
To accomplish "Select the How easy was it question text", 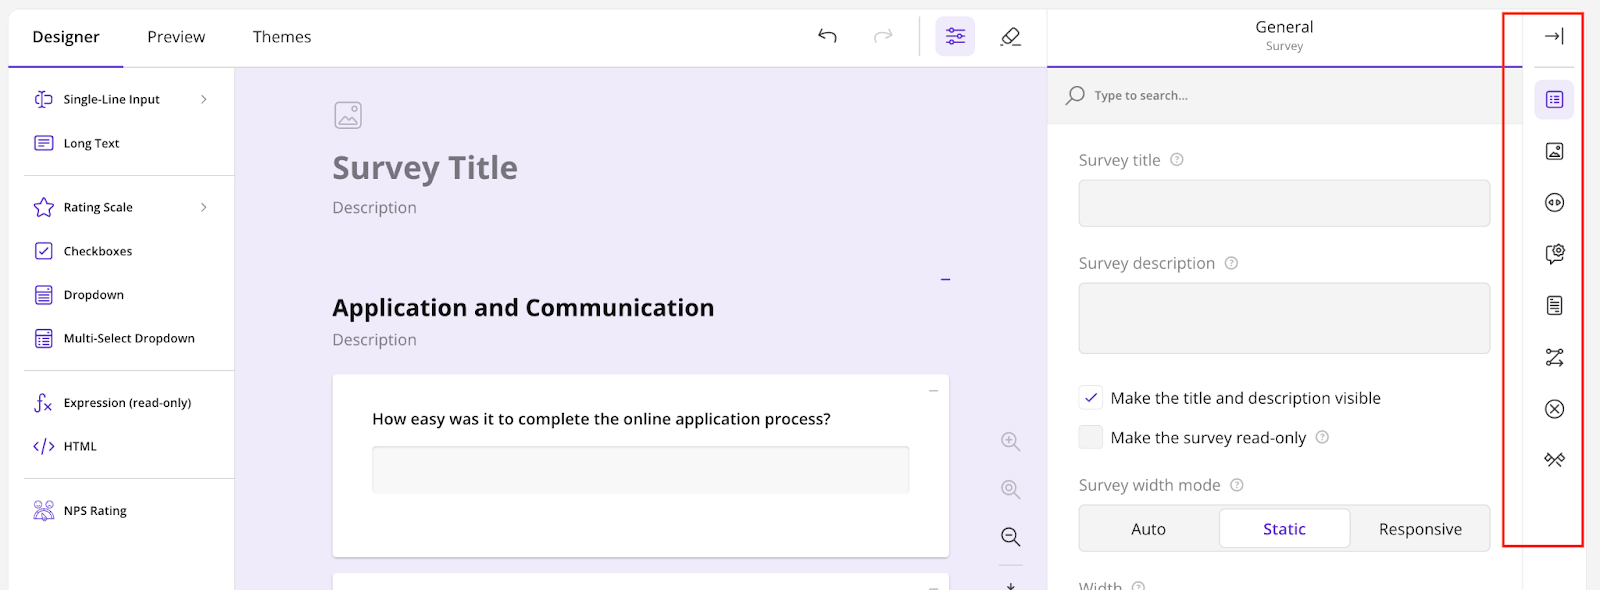I will pyautogui.click(x=601, y=419).
